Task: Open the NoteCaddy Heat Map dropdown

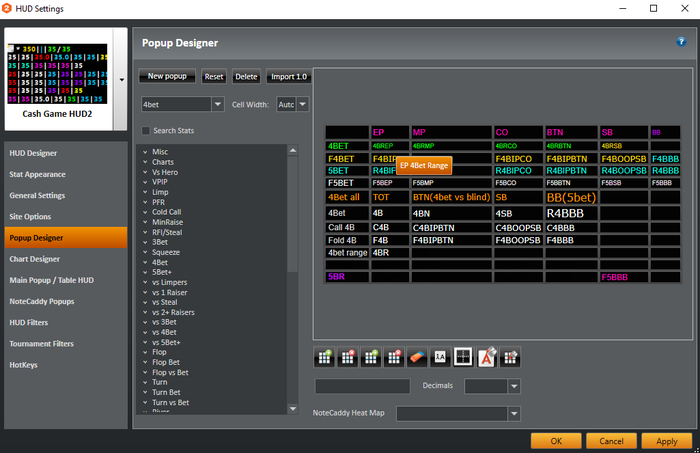Action: (x=513, y=413)
